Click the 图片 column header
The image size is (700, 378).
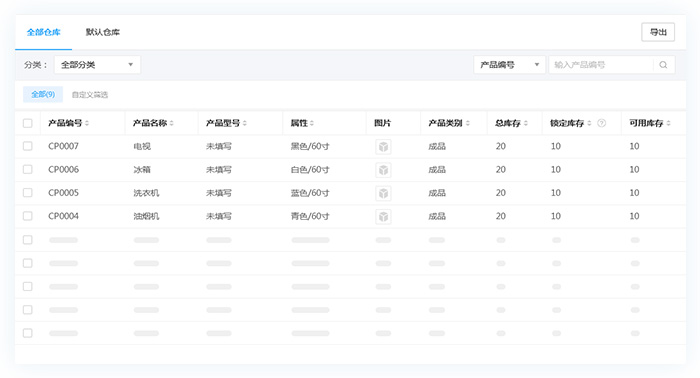click(x=383, y=123)
